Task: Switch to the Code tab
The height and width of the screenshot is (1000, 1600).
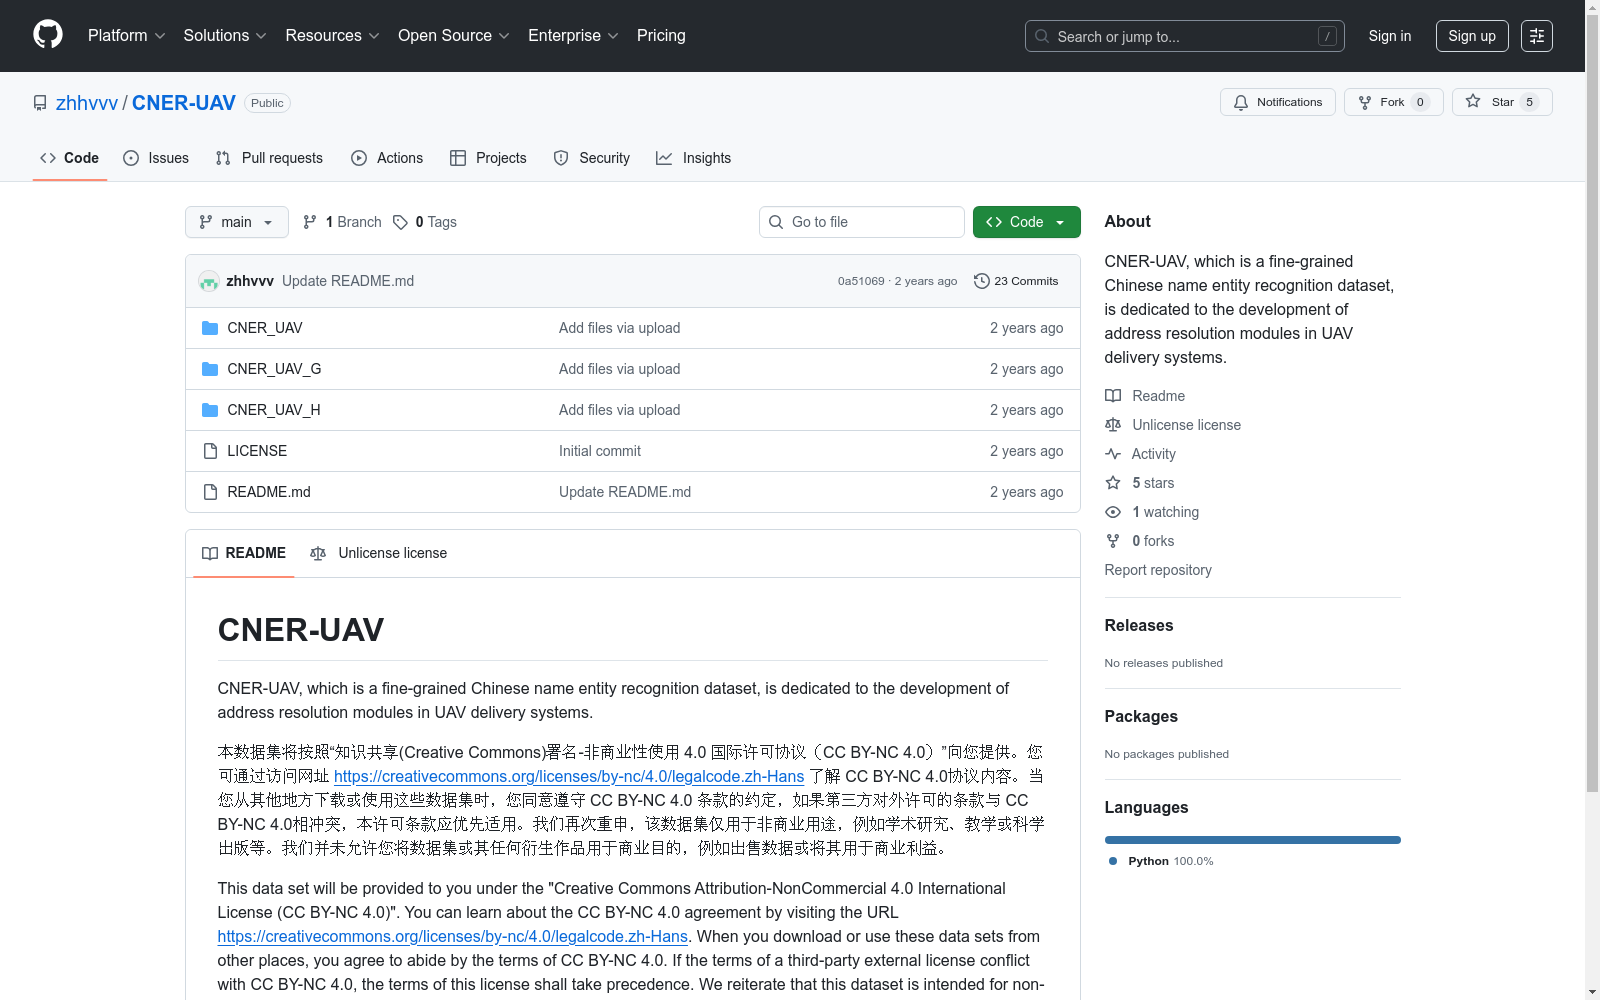Action: point(70,158)
